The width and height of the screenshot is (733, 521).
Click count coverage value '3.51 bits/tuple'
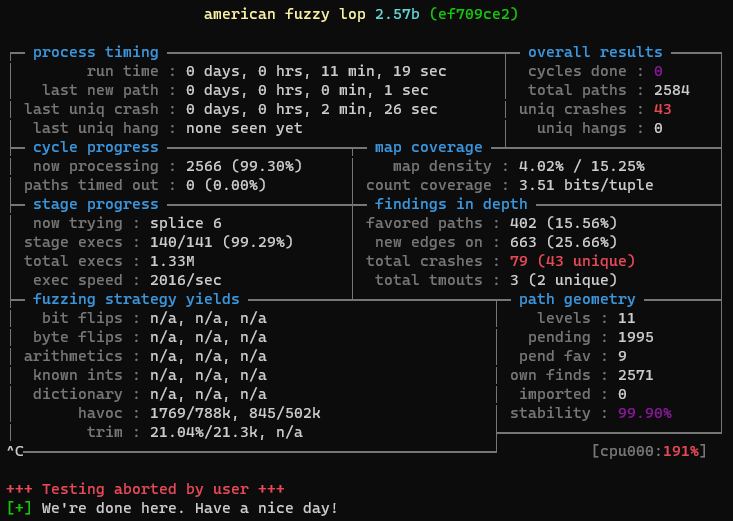586,185
